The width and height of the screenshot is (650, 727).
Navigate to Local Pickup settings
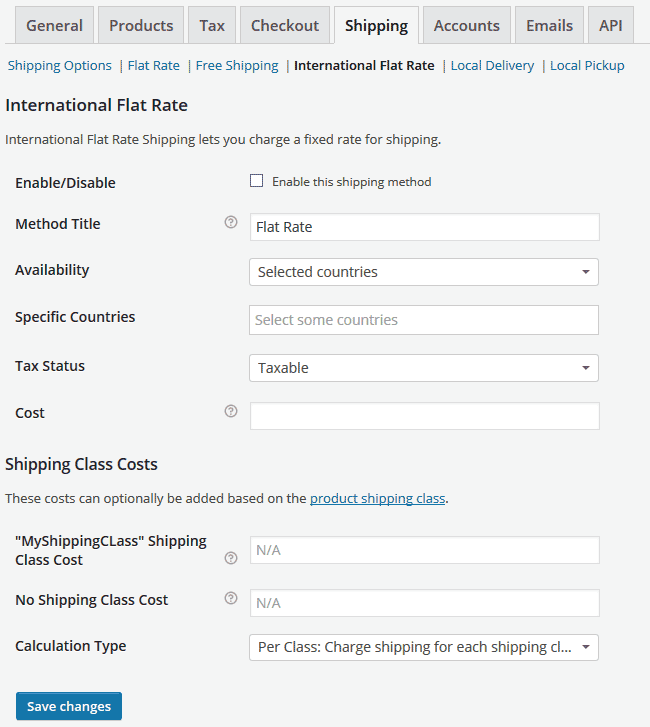587,65
